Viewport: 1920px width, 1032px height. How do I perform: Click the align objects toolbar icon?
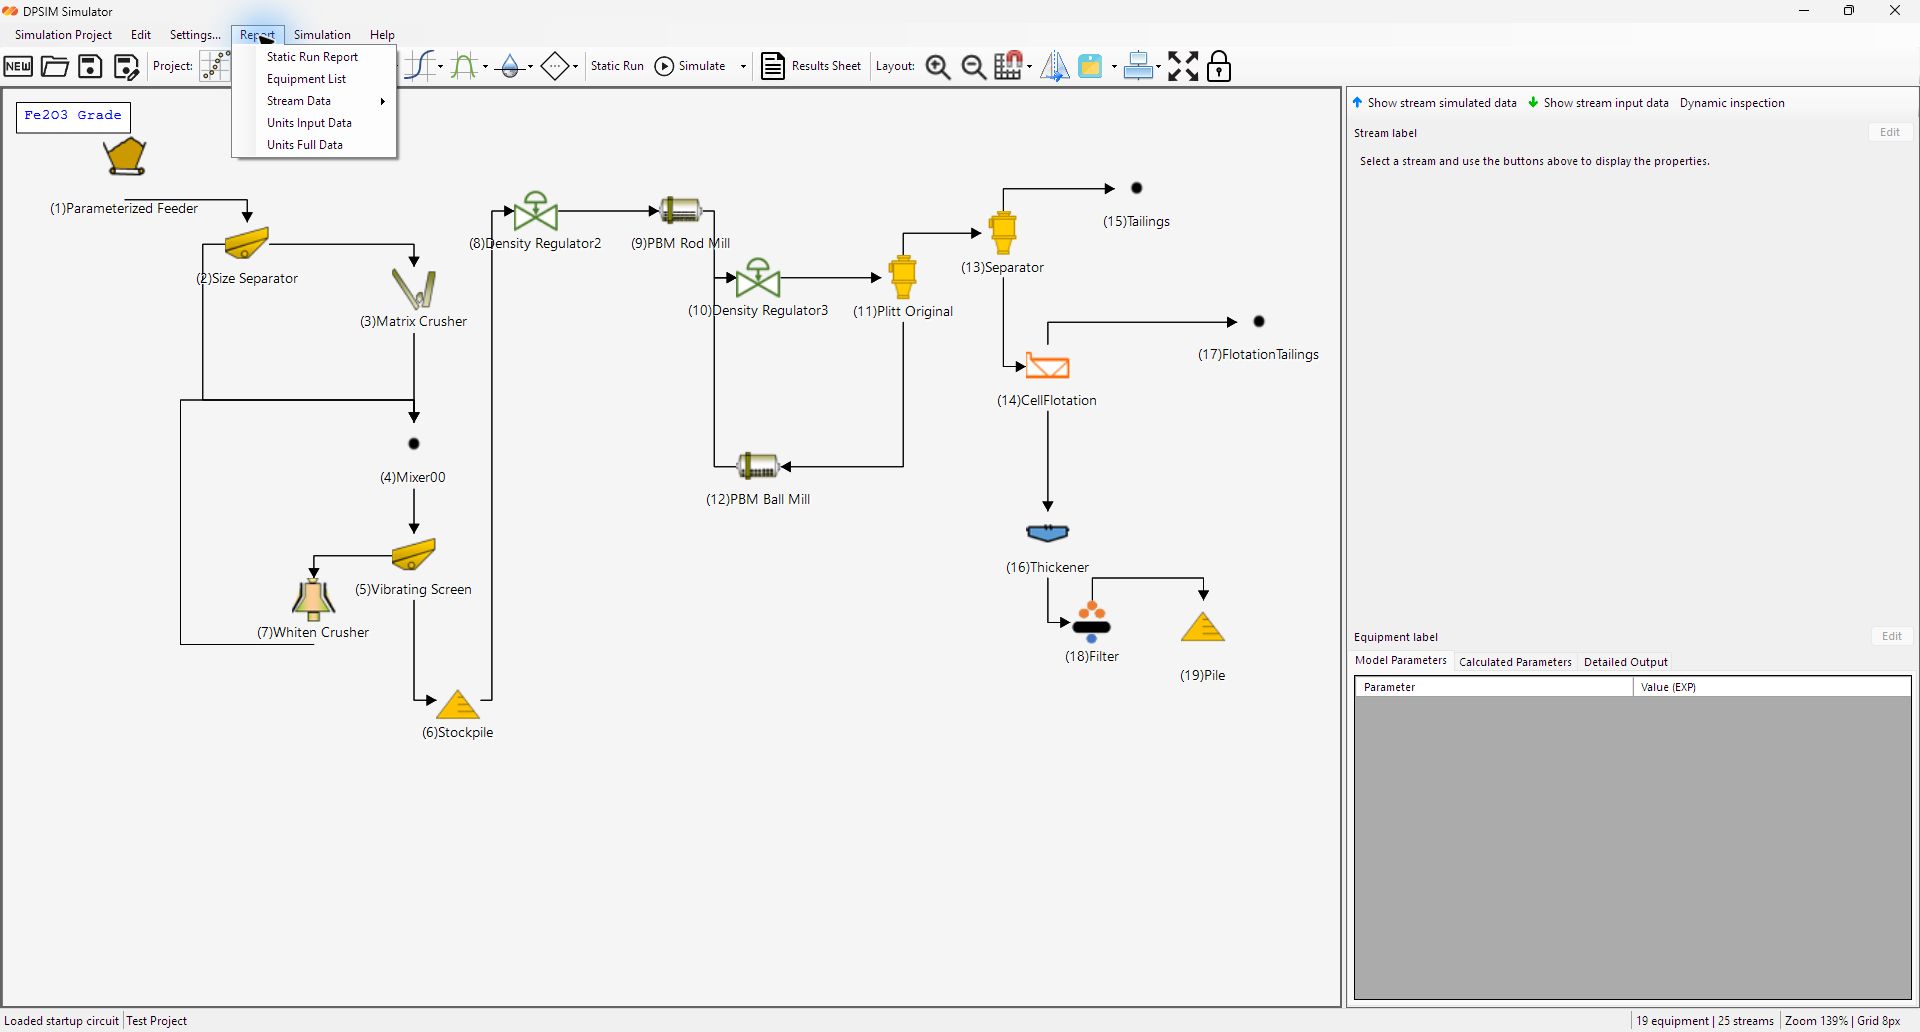click(1137, 67)
